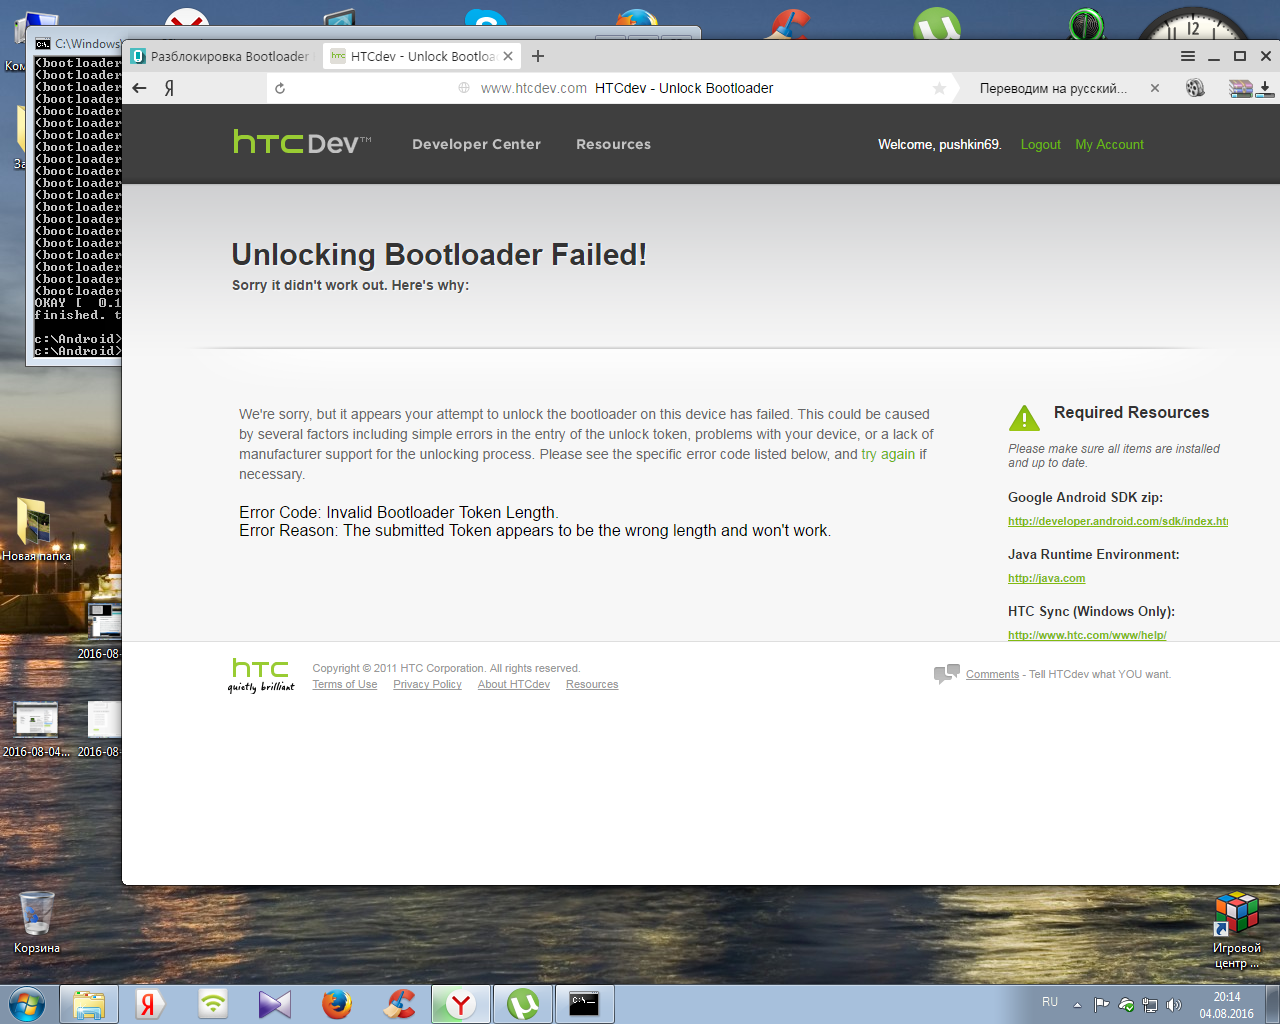Open the network tray icon

1150,1005
